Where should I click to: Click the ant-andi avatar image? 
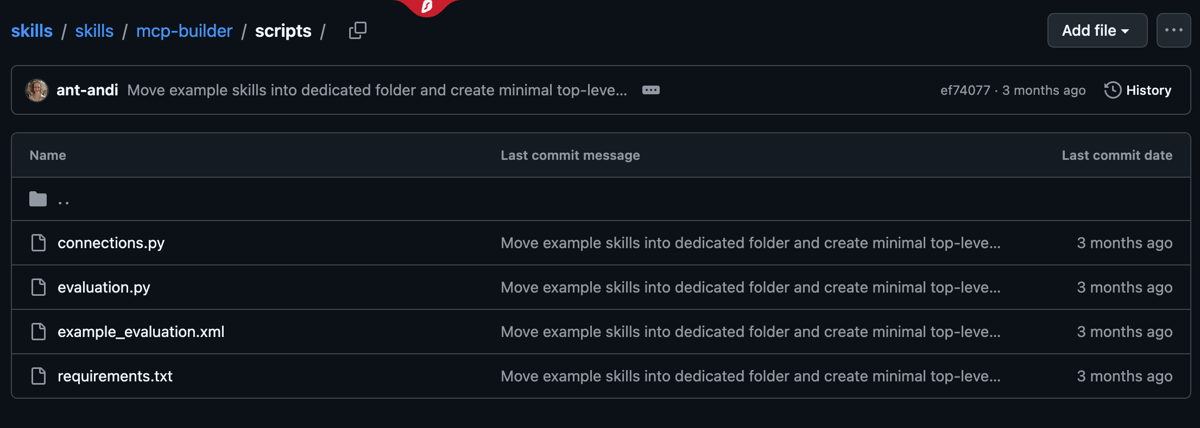37,90
